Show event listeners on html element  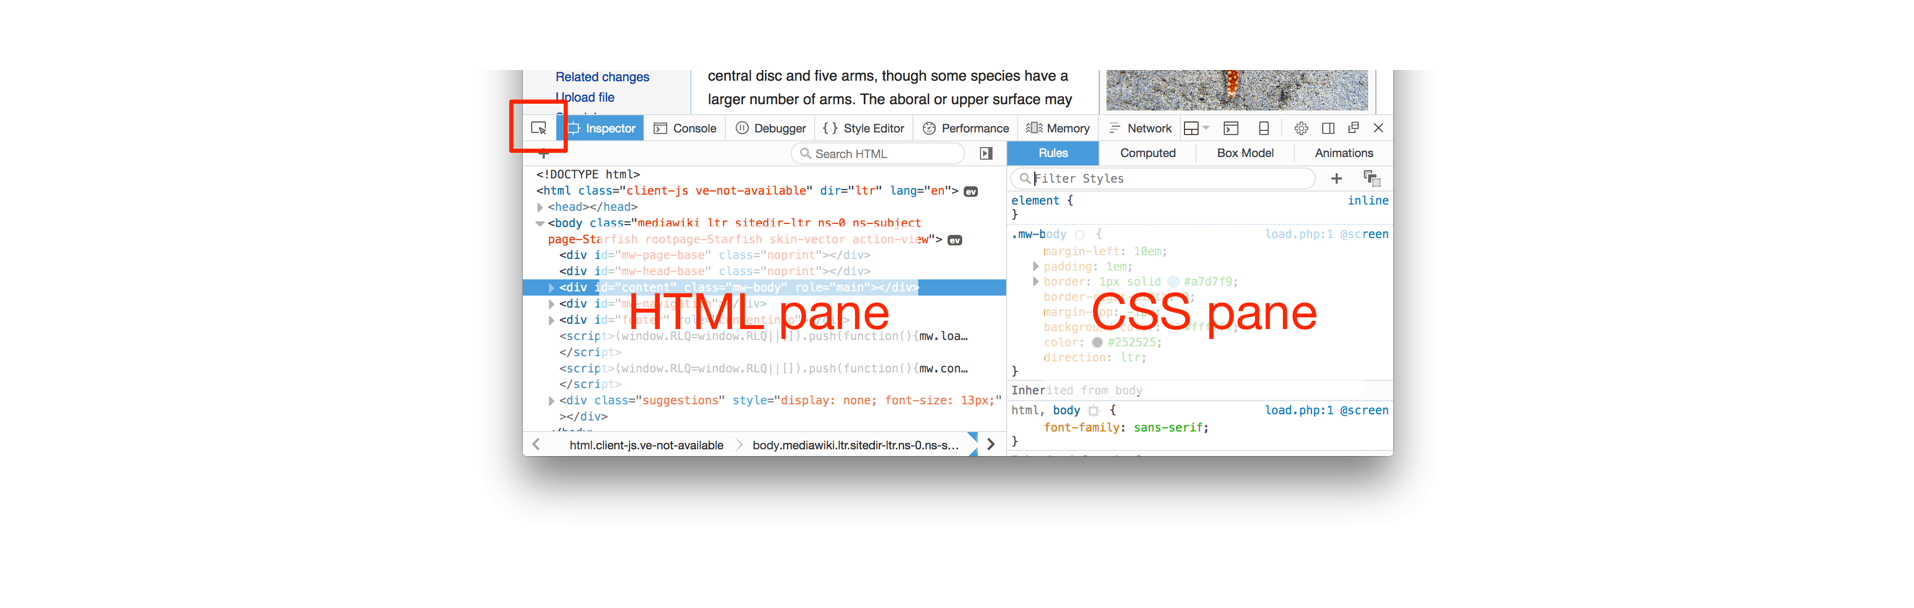click(x=970, y=191)
